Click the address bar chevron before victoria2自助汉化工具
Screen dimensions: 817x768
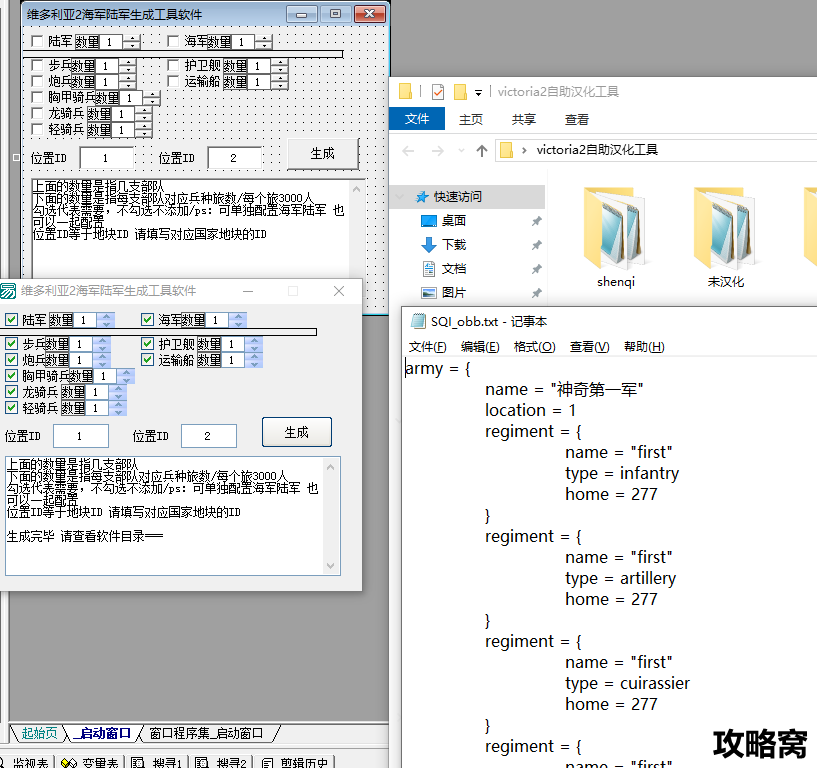coord(524,151)
